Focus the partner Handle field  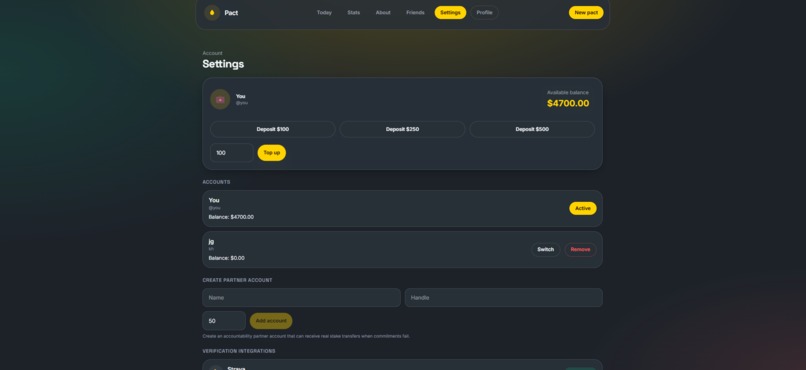[504, 298]
